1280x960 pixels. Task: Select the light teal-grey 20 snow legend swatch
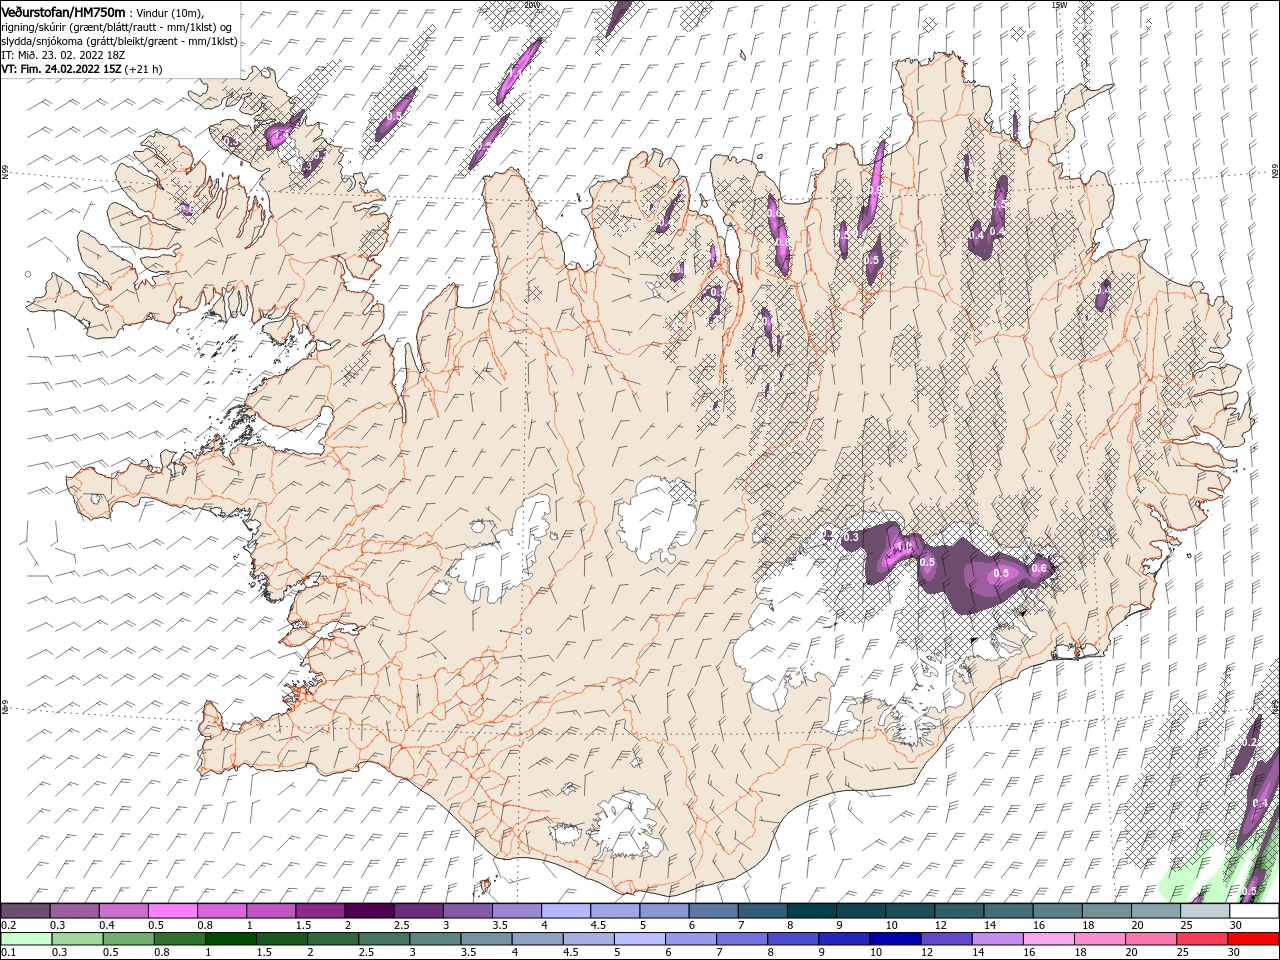pyautogui.click(x=1156, y=911)
